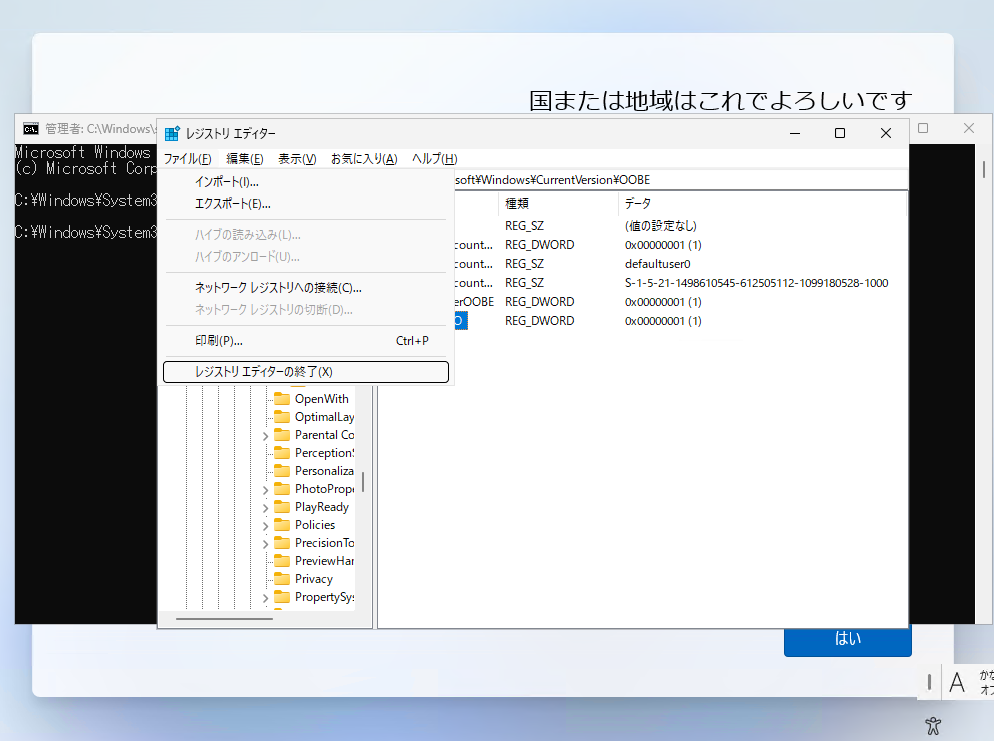Click the tree pane horizontal scrollbar

[x=224, y=619]
